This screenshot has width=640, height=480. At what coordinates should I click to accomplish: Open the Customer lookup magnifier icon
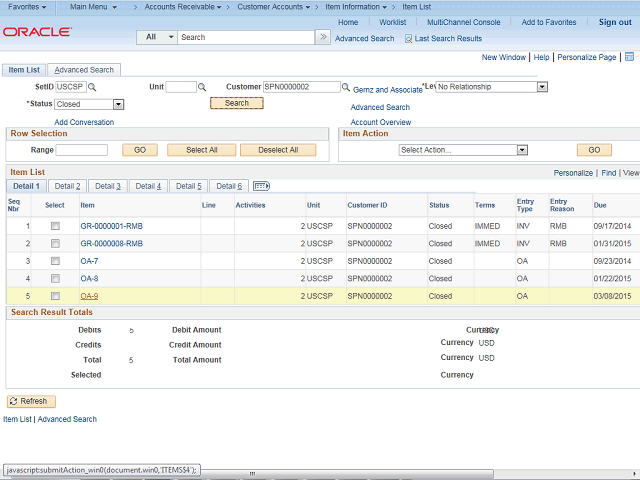(x=347, y=87)
